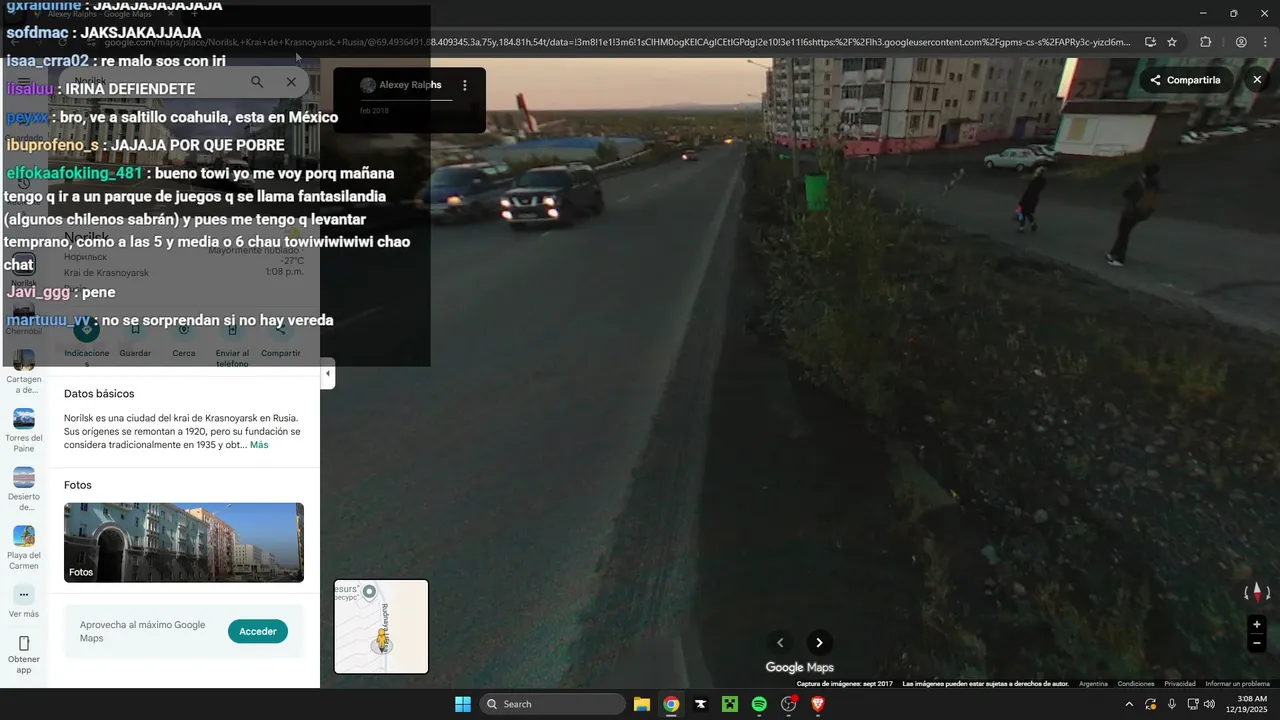Open Spotify from taskbar
1280x720 pixels.
[759, 704]
